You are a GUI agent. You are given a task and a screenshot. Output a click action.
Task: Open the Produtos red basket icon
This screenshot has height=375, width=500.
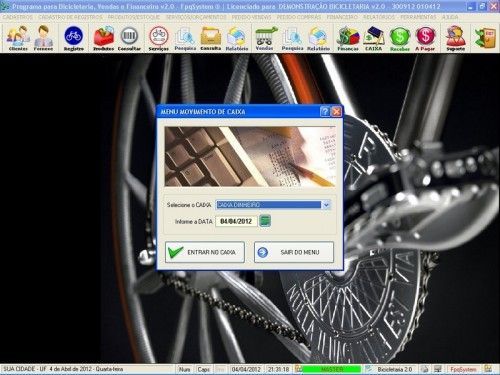pyautogui.click(x=103, y=38)
